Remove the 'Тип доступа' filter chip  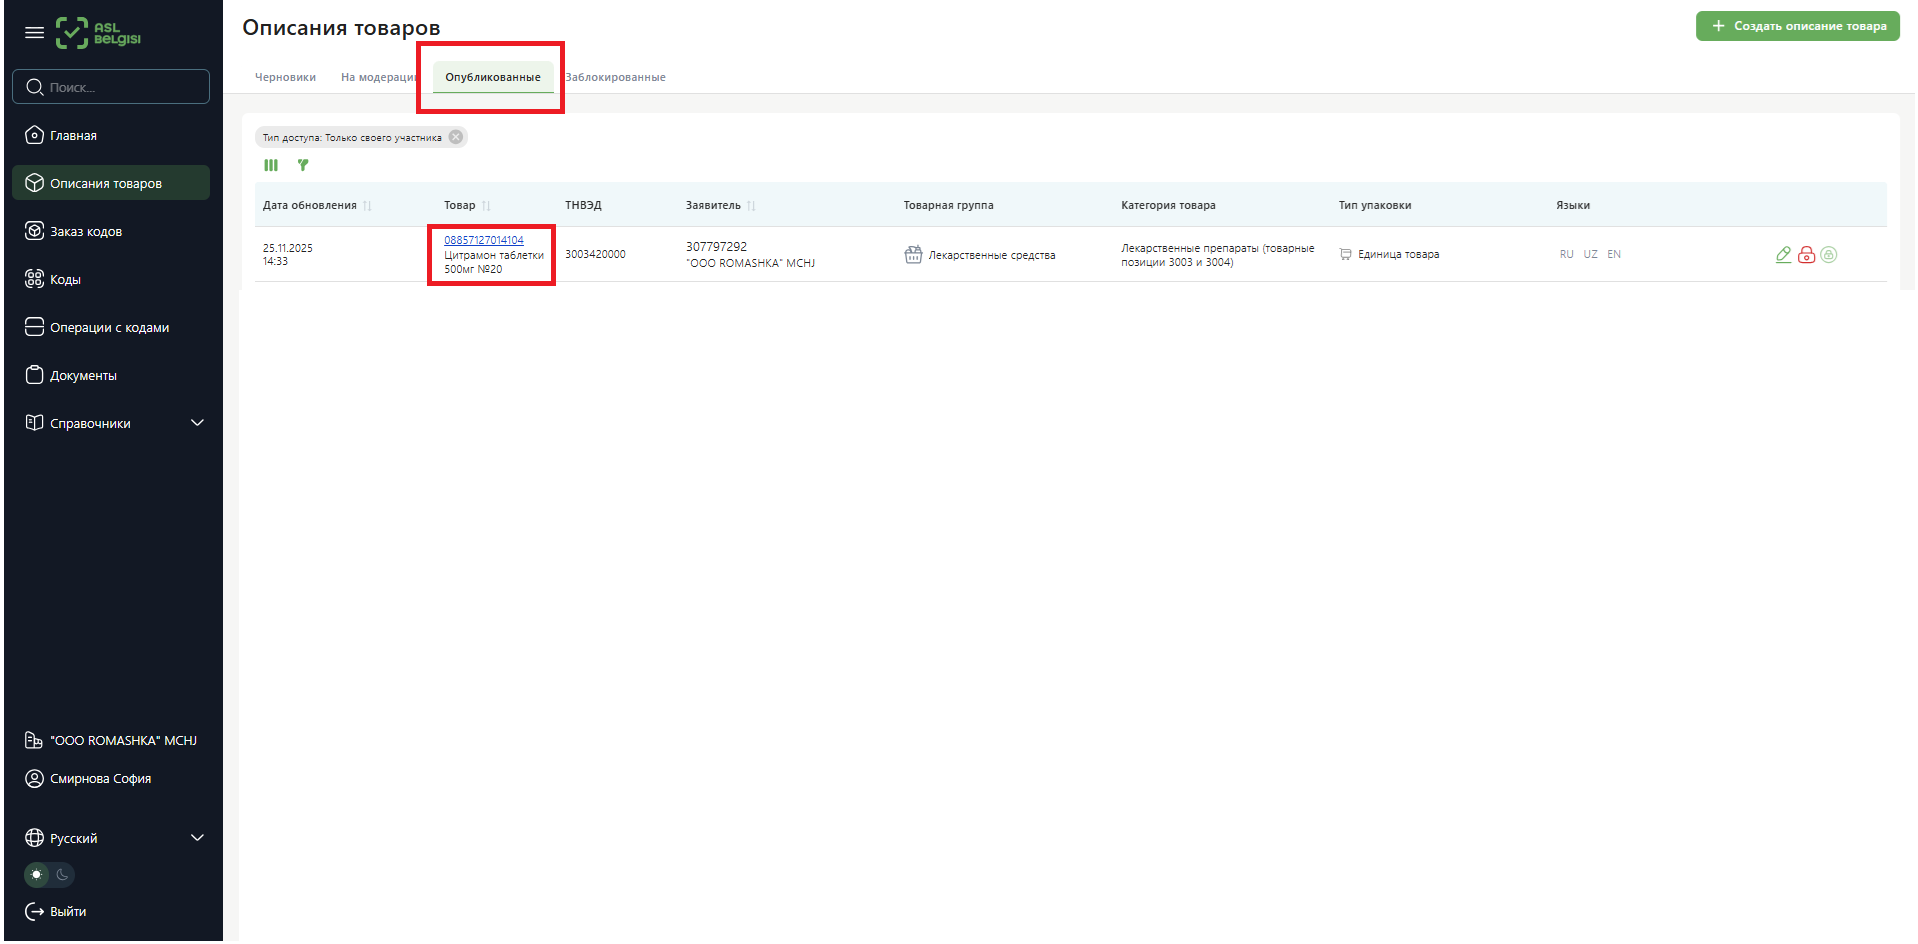[456, 138]
